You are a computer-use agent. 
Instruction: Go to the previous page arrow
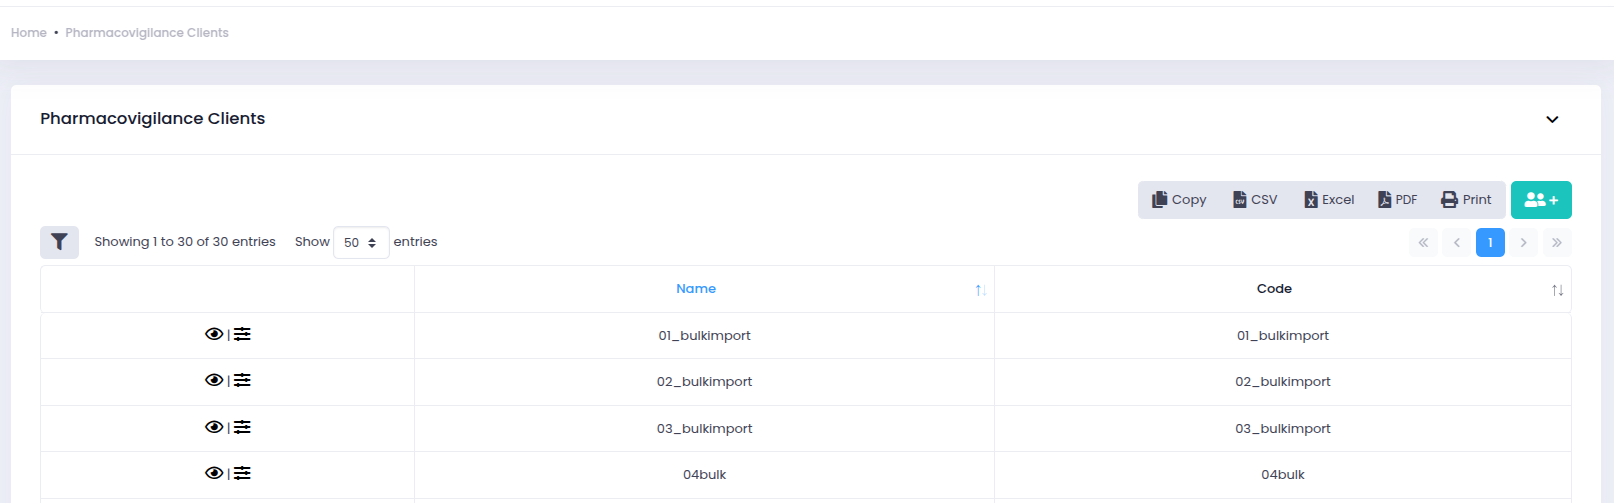pos(1457,242)
